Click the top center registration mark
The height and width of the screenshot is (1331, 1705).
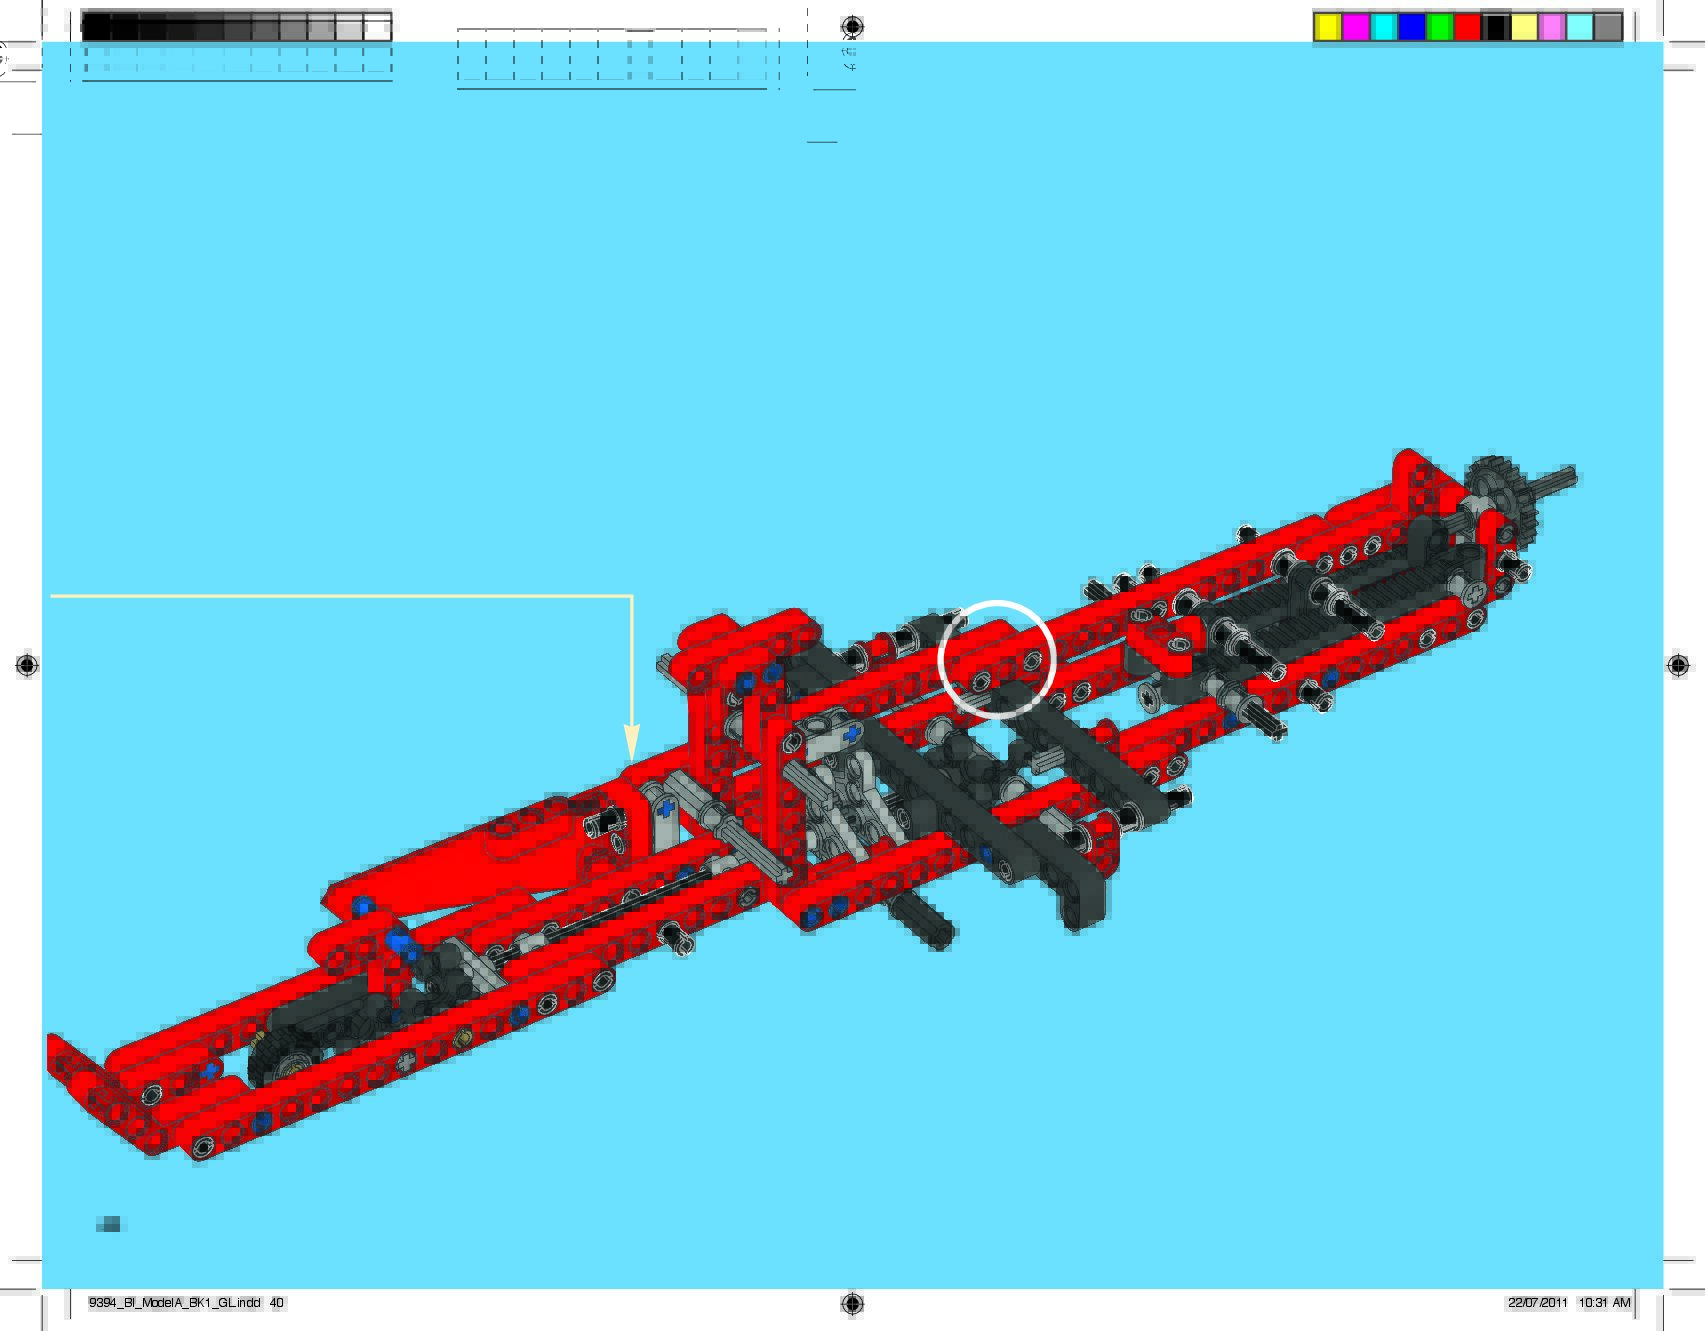coord(852,26)
